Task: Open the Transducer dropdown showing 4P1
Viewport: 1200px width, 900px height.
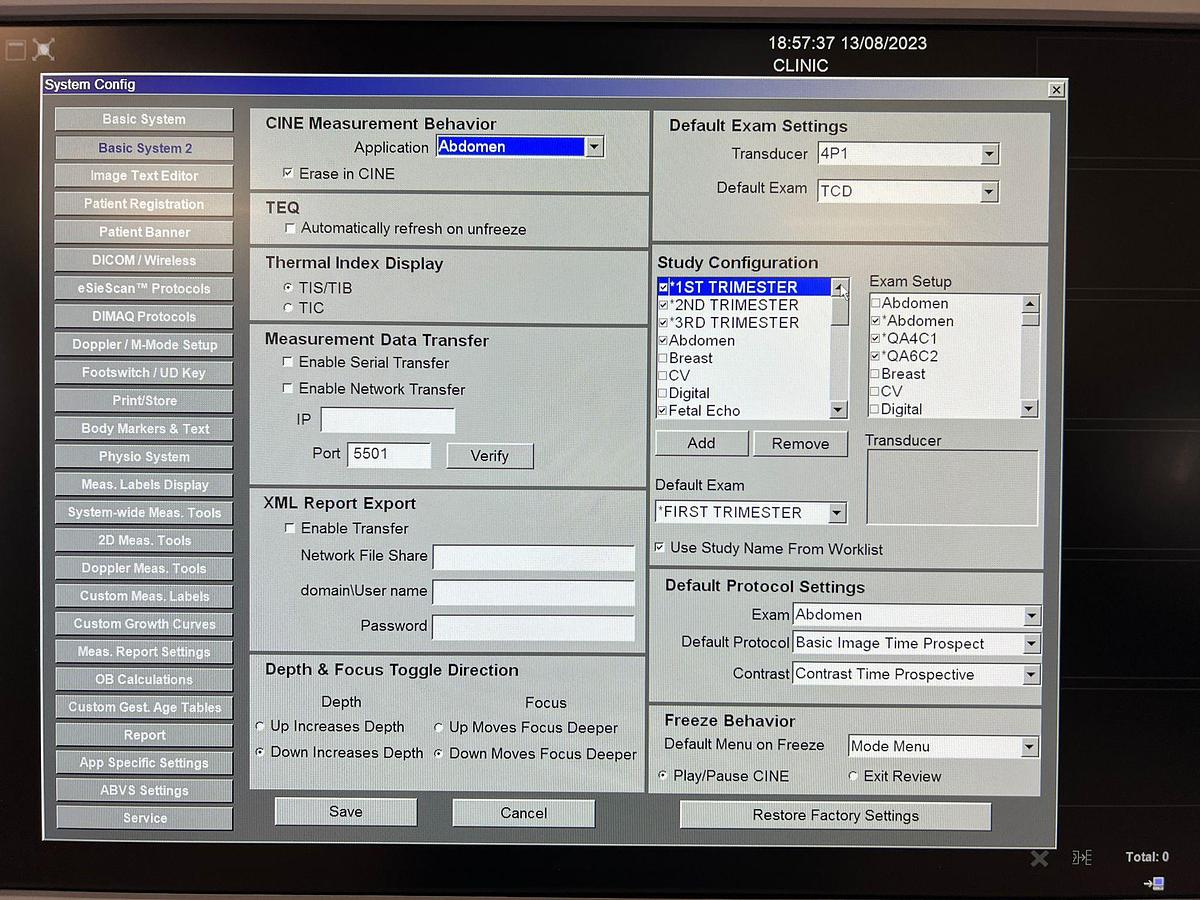Action: 989,153
